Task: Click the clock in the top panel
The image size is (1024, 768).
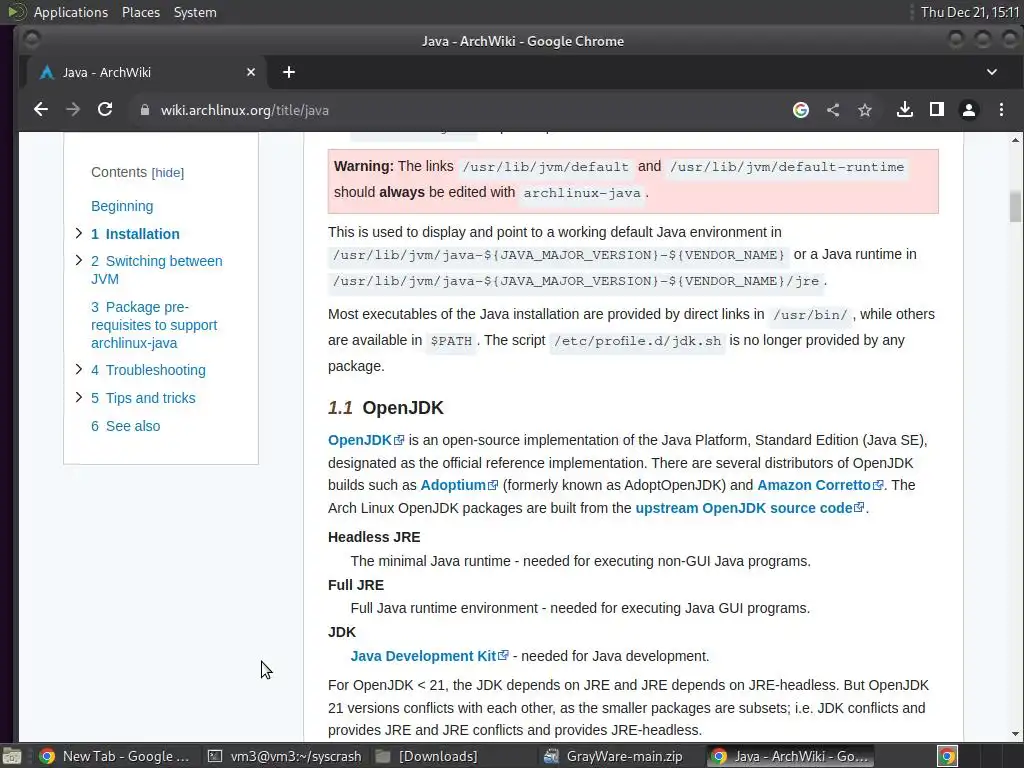Action: 970,12
